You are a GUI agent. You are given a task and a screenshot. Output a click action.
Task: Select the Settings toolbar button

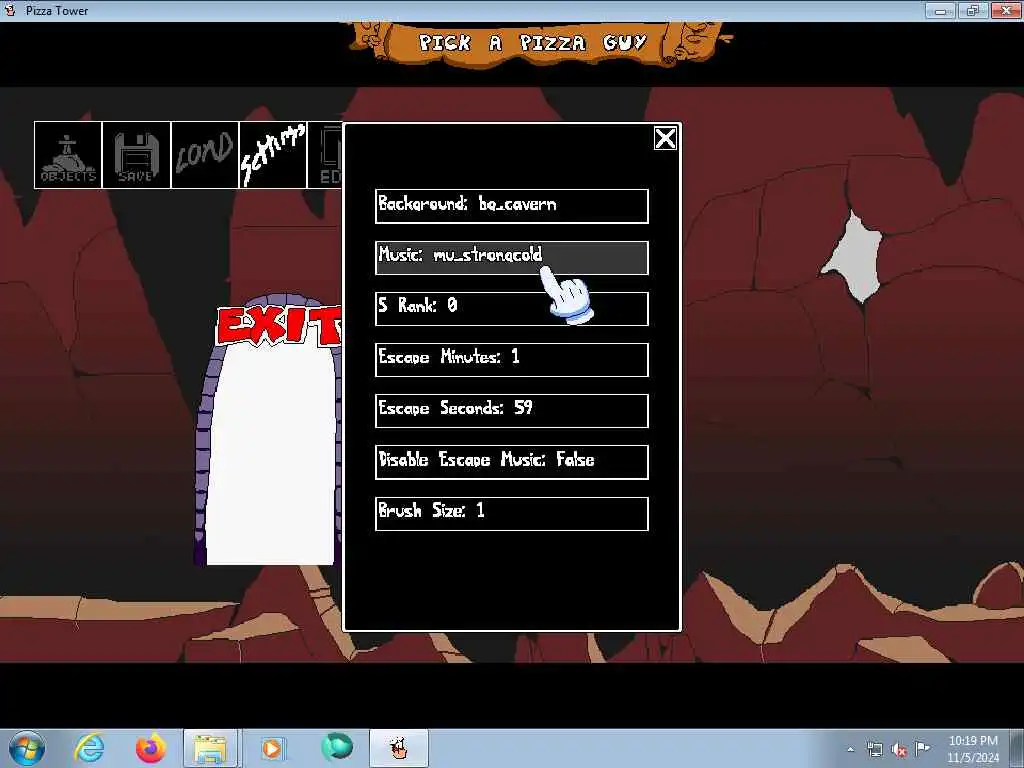[x=273, y=155]
